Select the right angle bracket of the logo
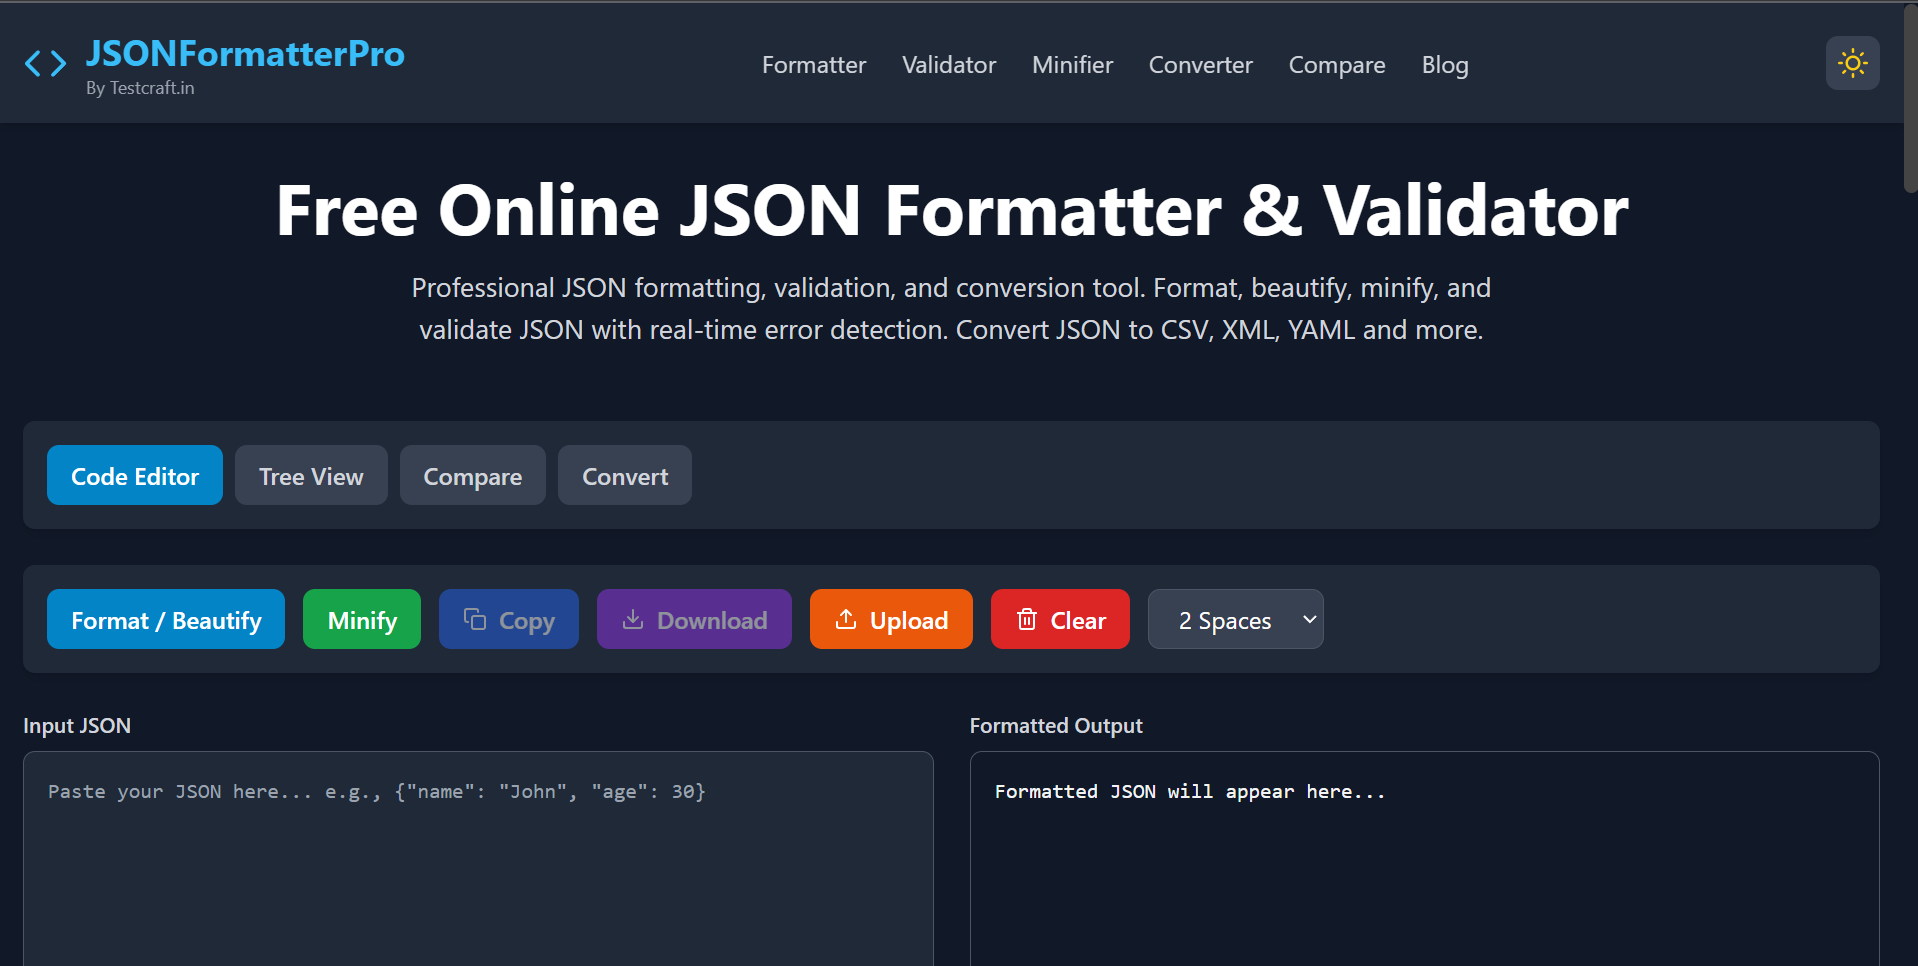 tap(57, 63)
